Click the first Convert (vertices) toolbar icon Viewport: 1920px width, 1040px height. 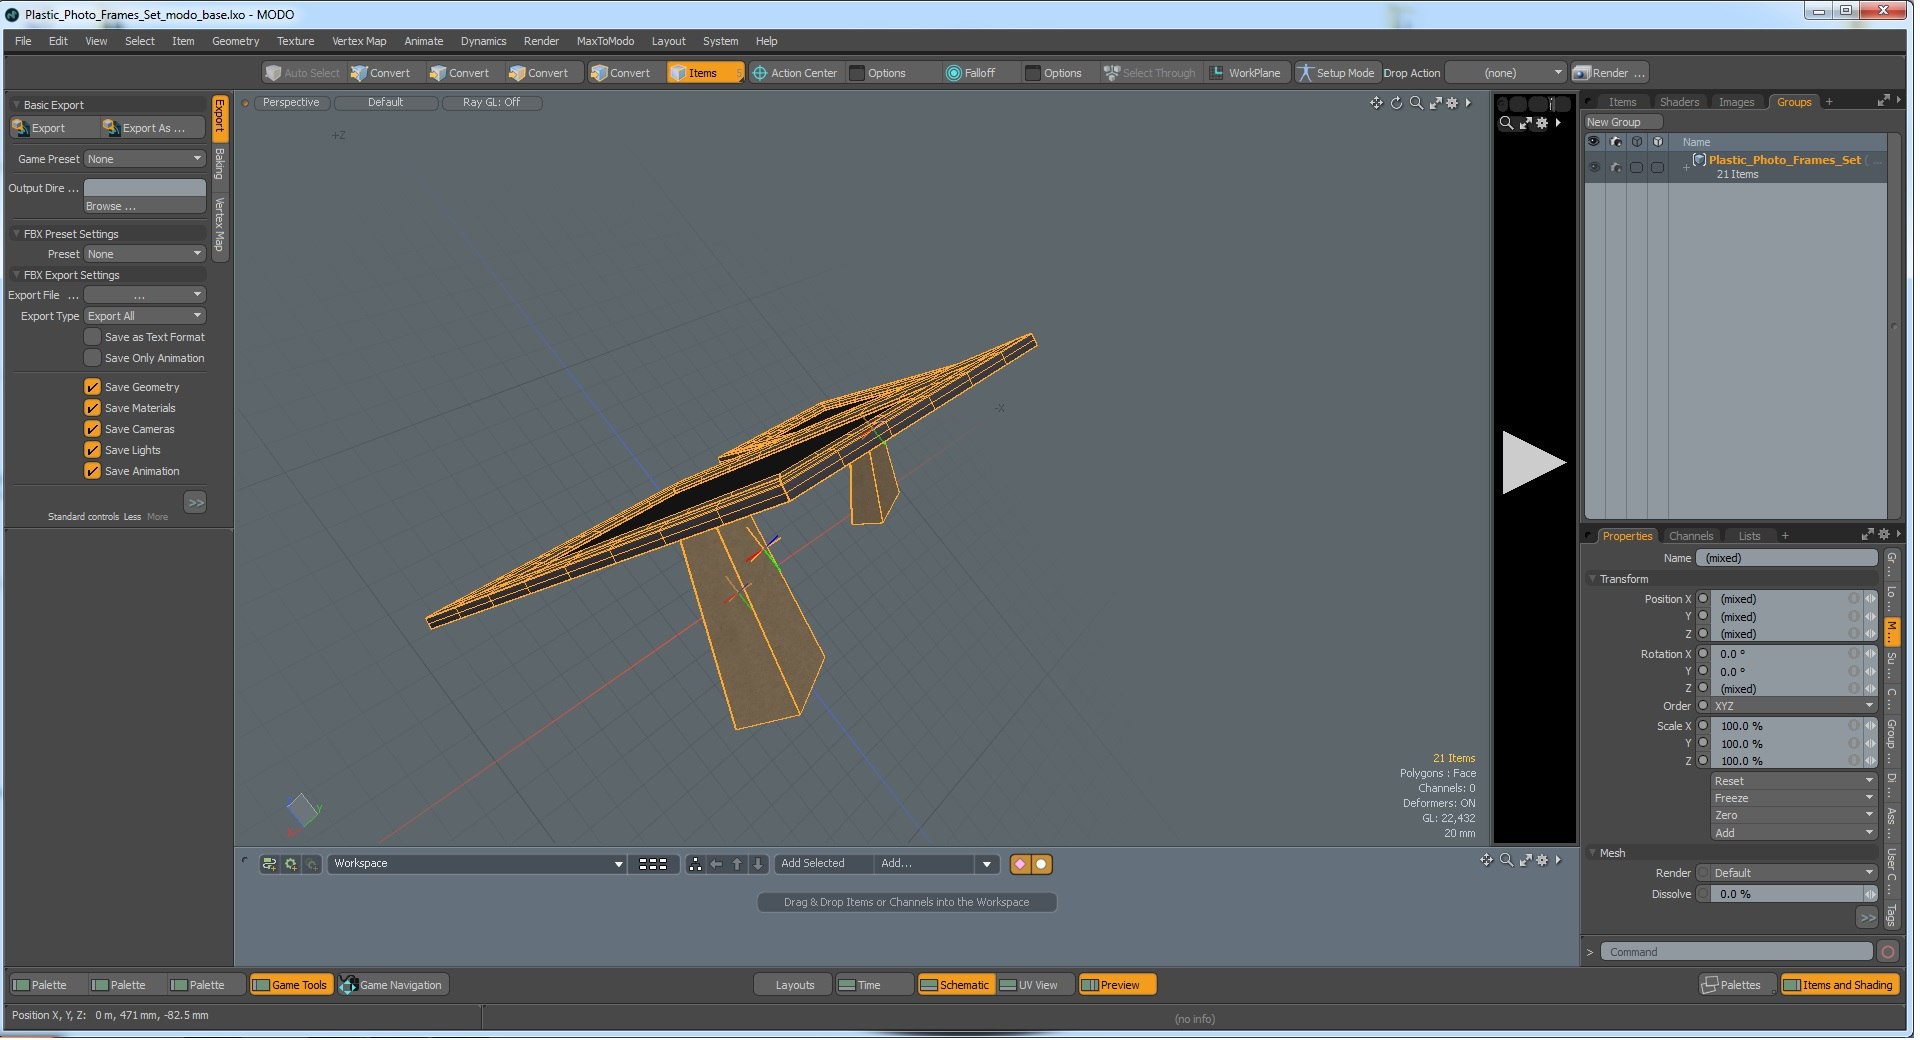click(x=380, y=73)
